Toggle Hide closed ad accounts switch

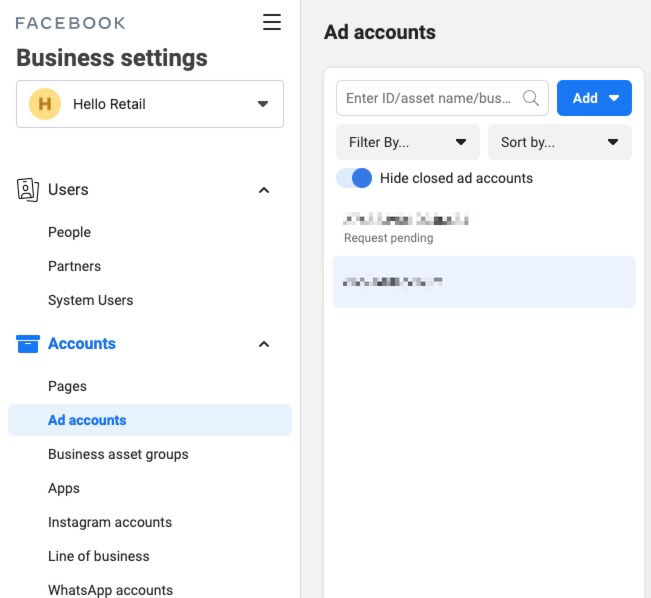coord(354,178)
